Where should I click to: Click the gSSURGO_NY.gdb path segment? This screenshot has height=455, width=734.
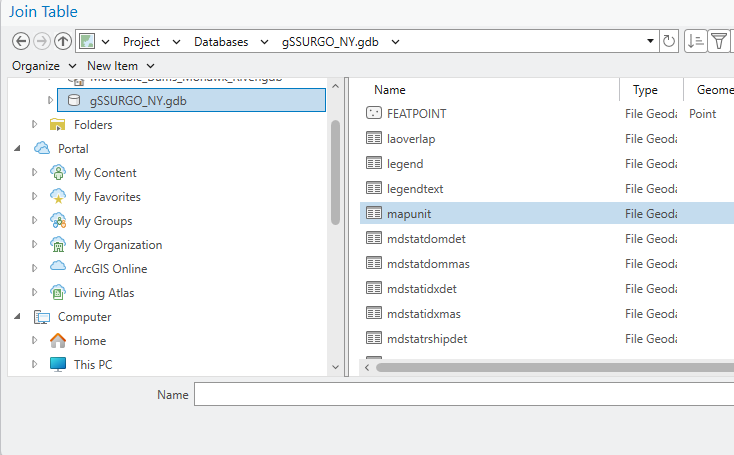[x=330, y=42]
